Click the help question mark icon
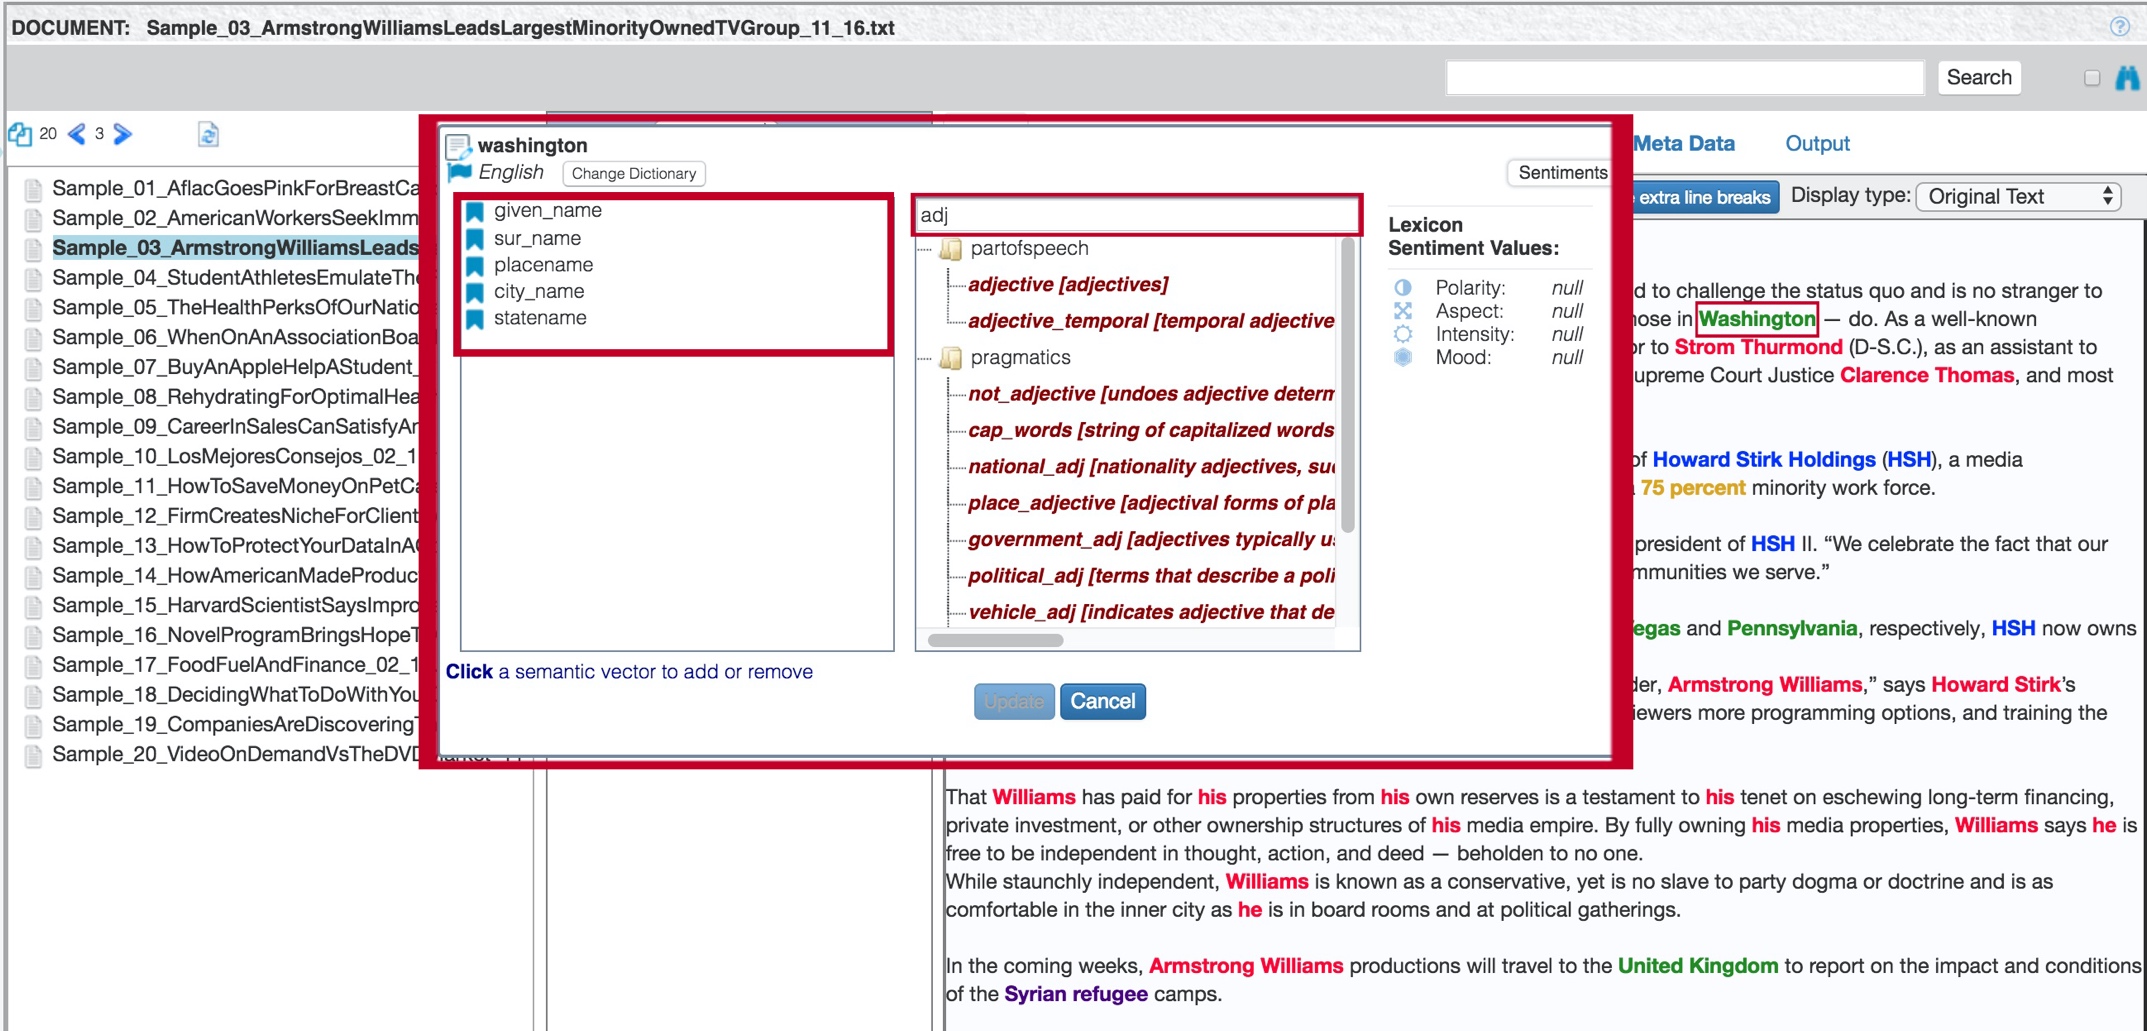The image size is (2147, 1031). point(2119,27)
